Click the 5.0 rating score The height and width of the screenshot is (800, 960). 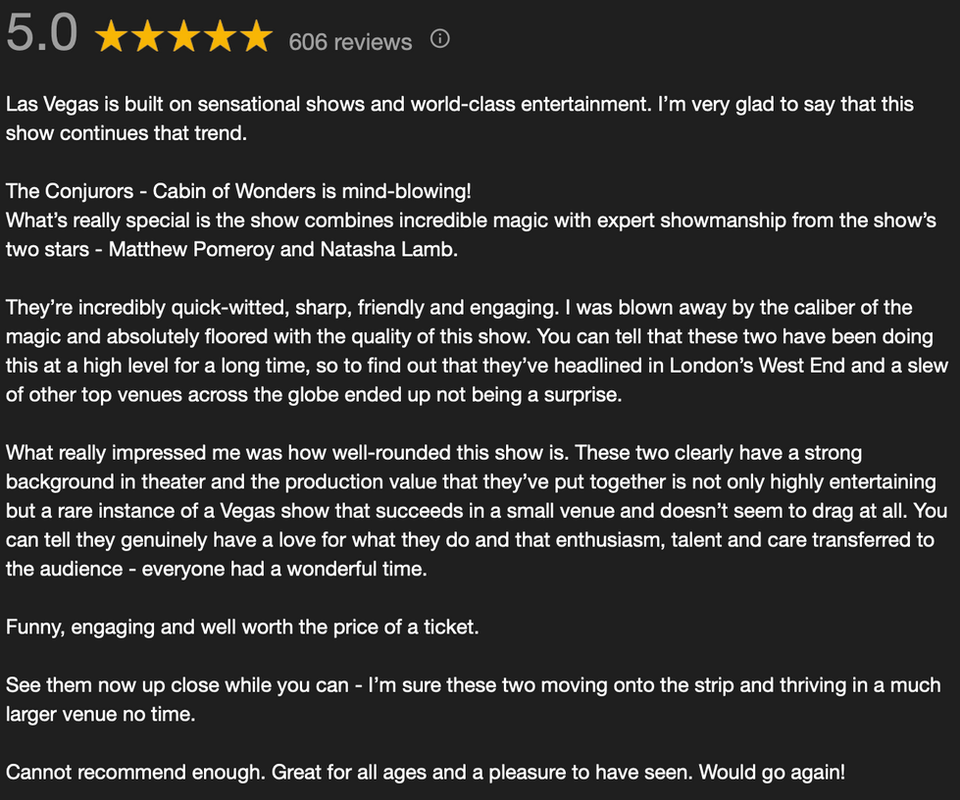(42, 34)
